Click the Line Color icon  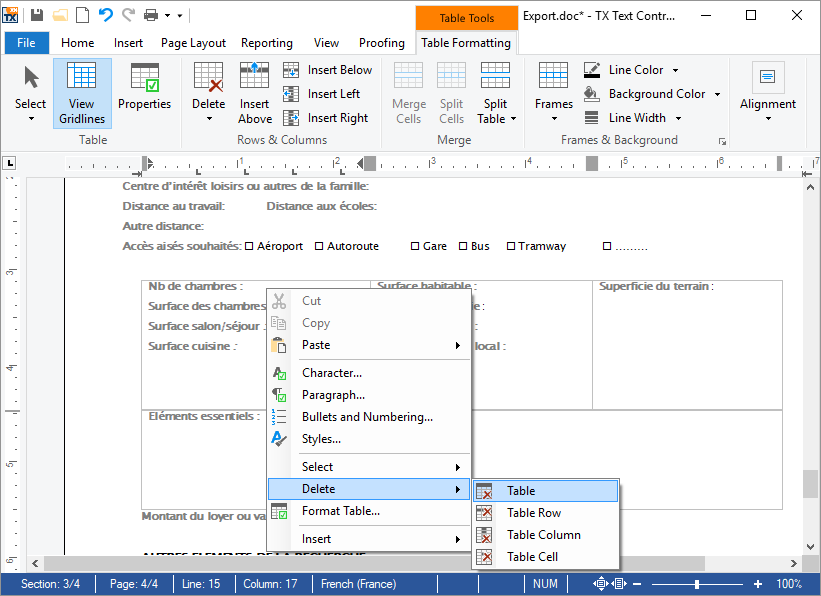pos(592,70)
